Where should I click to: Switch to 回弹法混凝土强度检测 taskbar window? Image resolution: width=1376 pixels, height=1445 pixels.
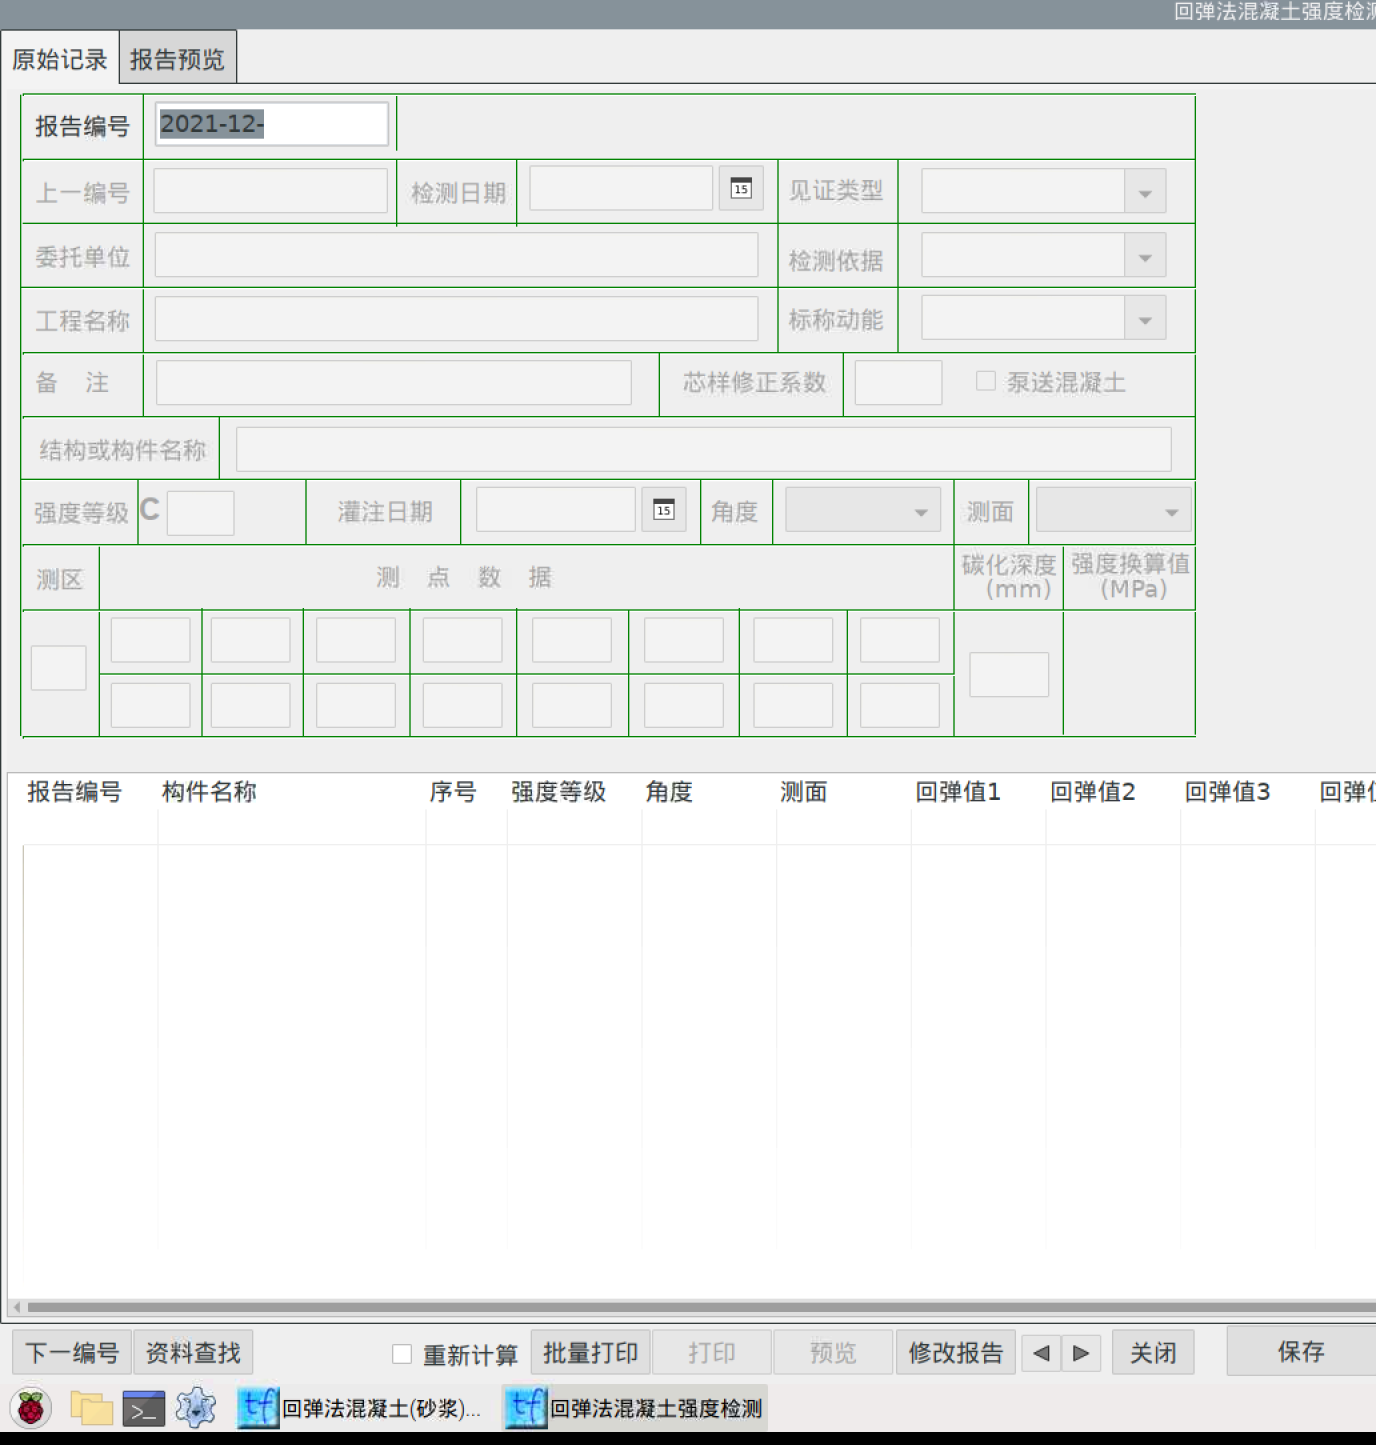pos(636,1408)
